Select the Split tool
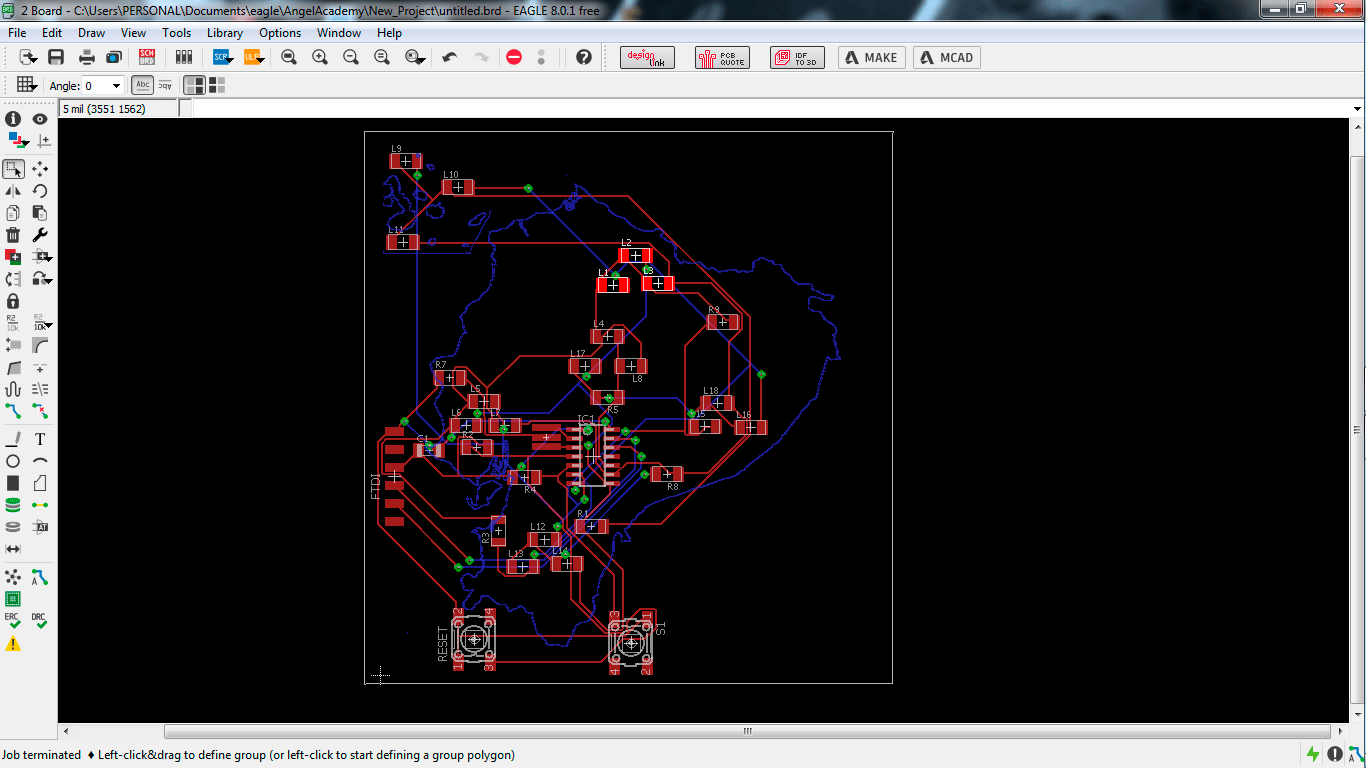 (13, 367)
